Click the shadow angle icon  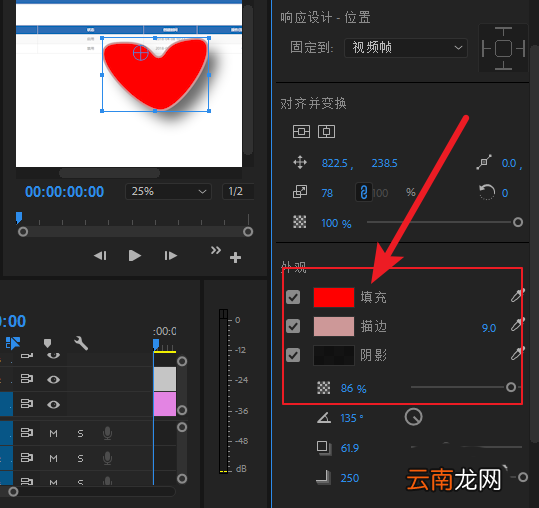click(x=324, y=418)
